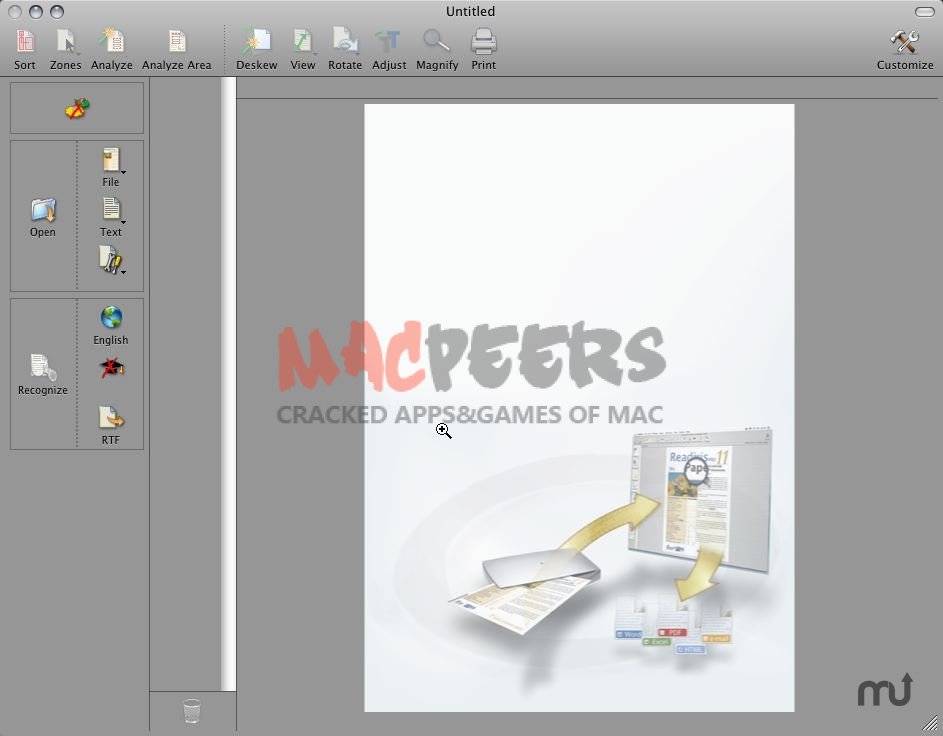The width and height of the screenshot is (943, 736).
Task: Choose the English recognition language globe
Action: pos(111,324)
